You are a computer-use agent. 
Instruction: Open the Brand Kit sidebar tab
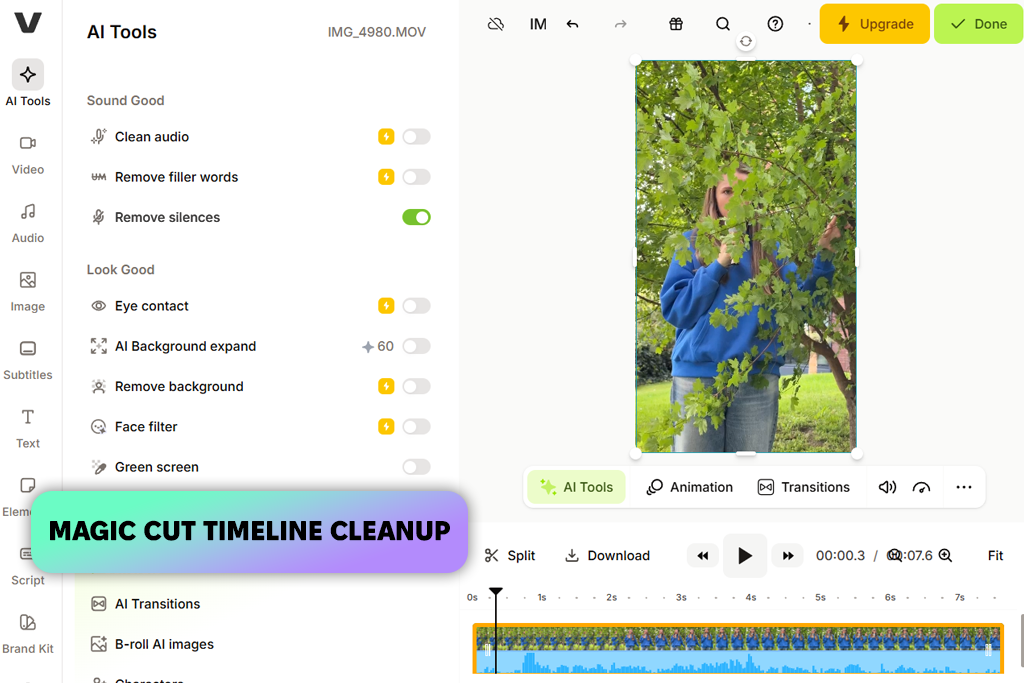(27, 635)
